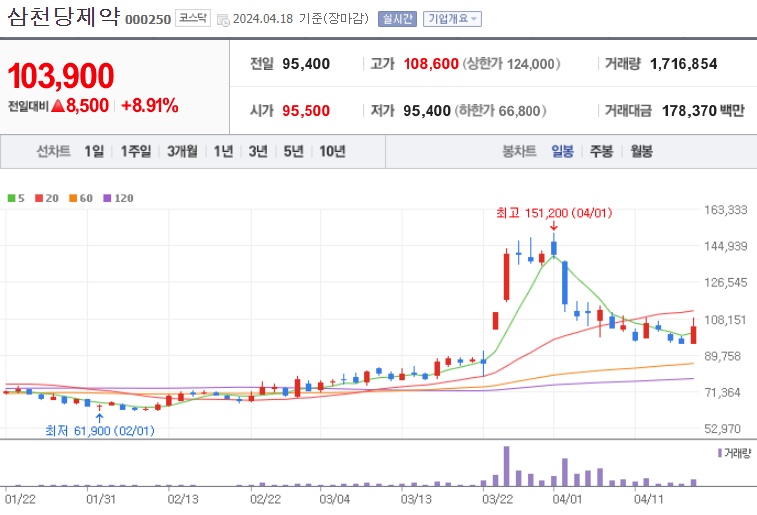Image resolution: width=757 pixels, height=515 pixels.
Task: Click the 상한가 124,000 upper limit text
Action: pos(512,64)
